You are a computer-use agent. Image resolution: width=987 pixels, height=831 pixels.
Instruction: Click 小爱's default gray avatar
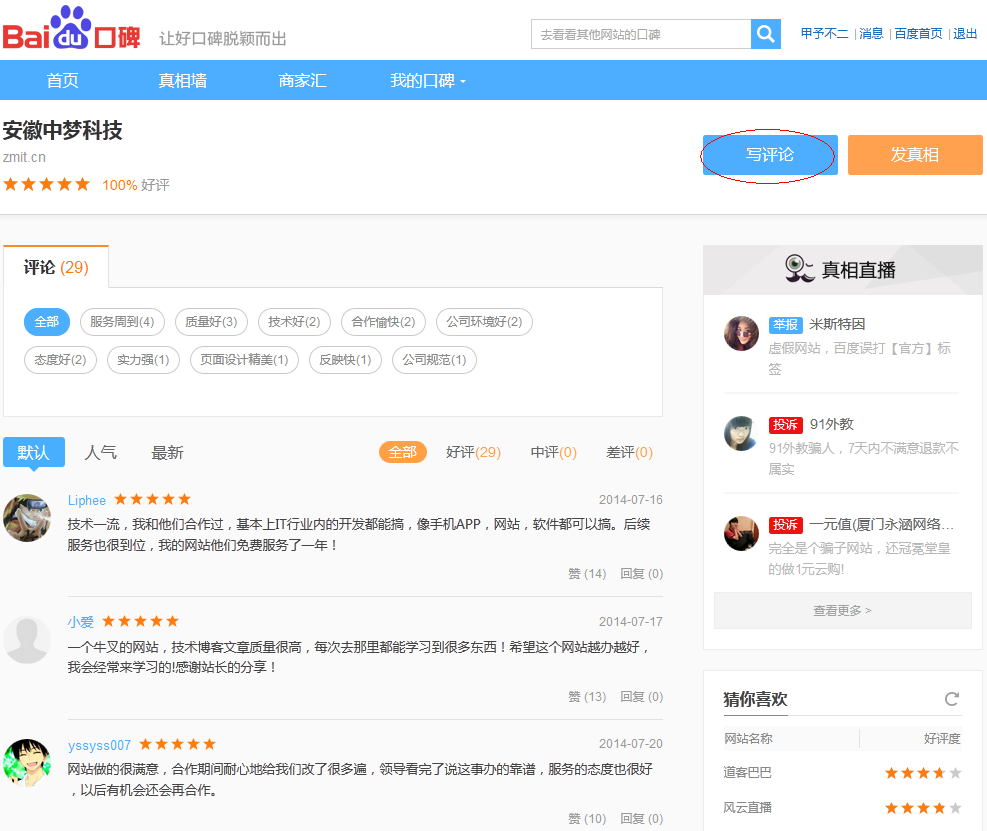click(27, 640)
